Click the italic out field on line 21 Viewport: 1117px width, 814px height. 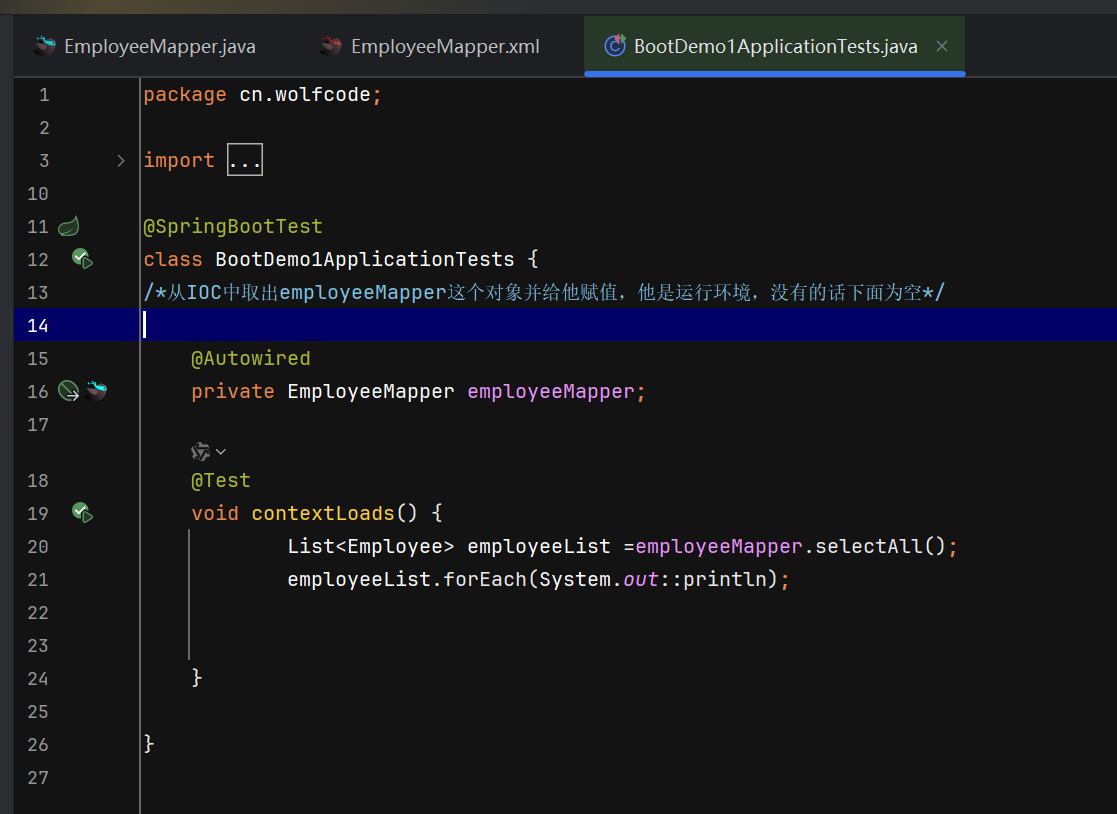coord(640,580)
